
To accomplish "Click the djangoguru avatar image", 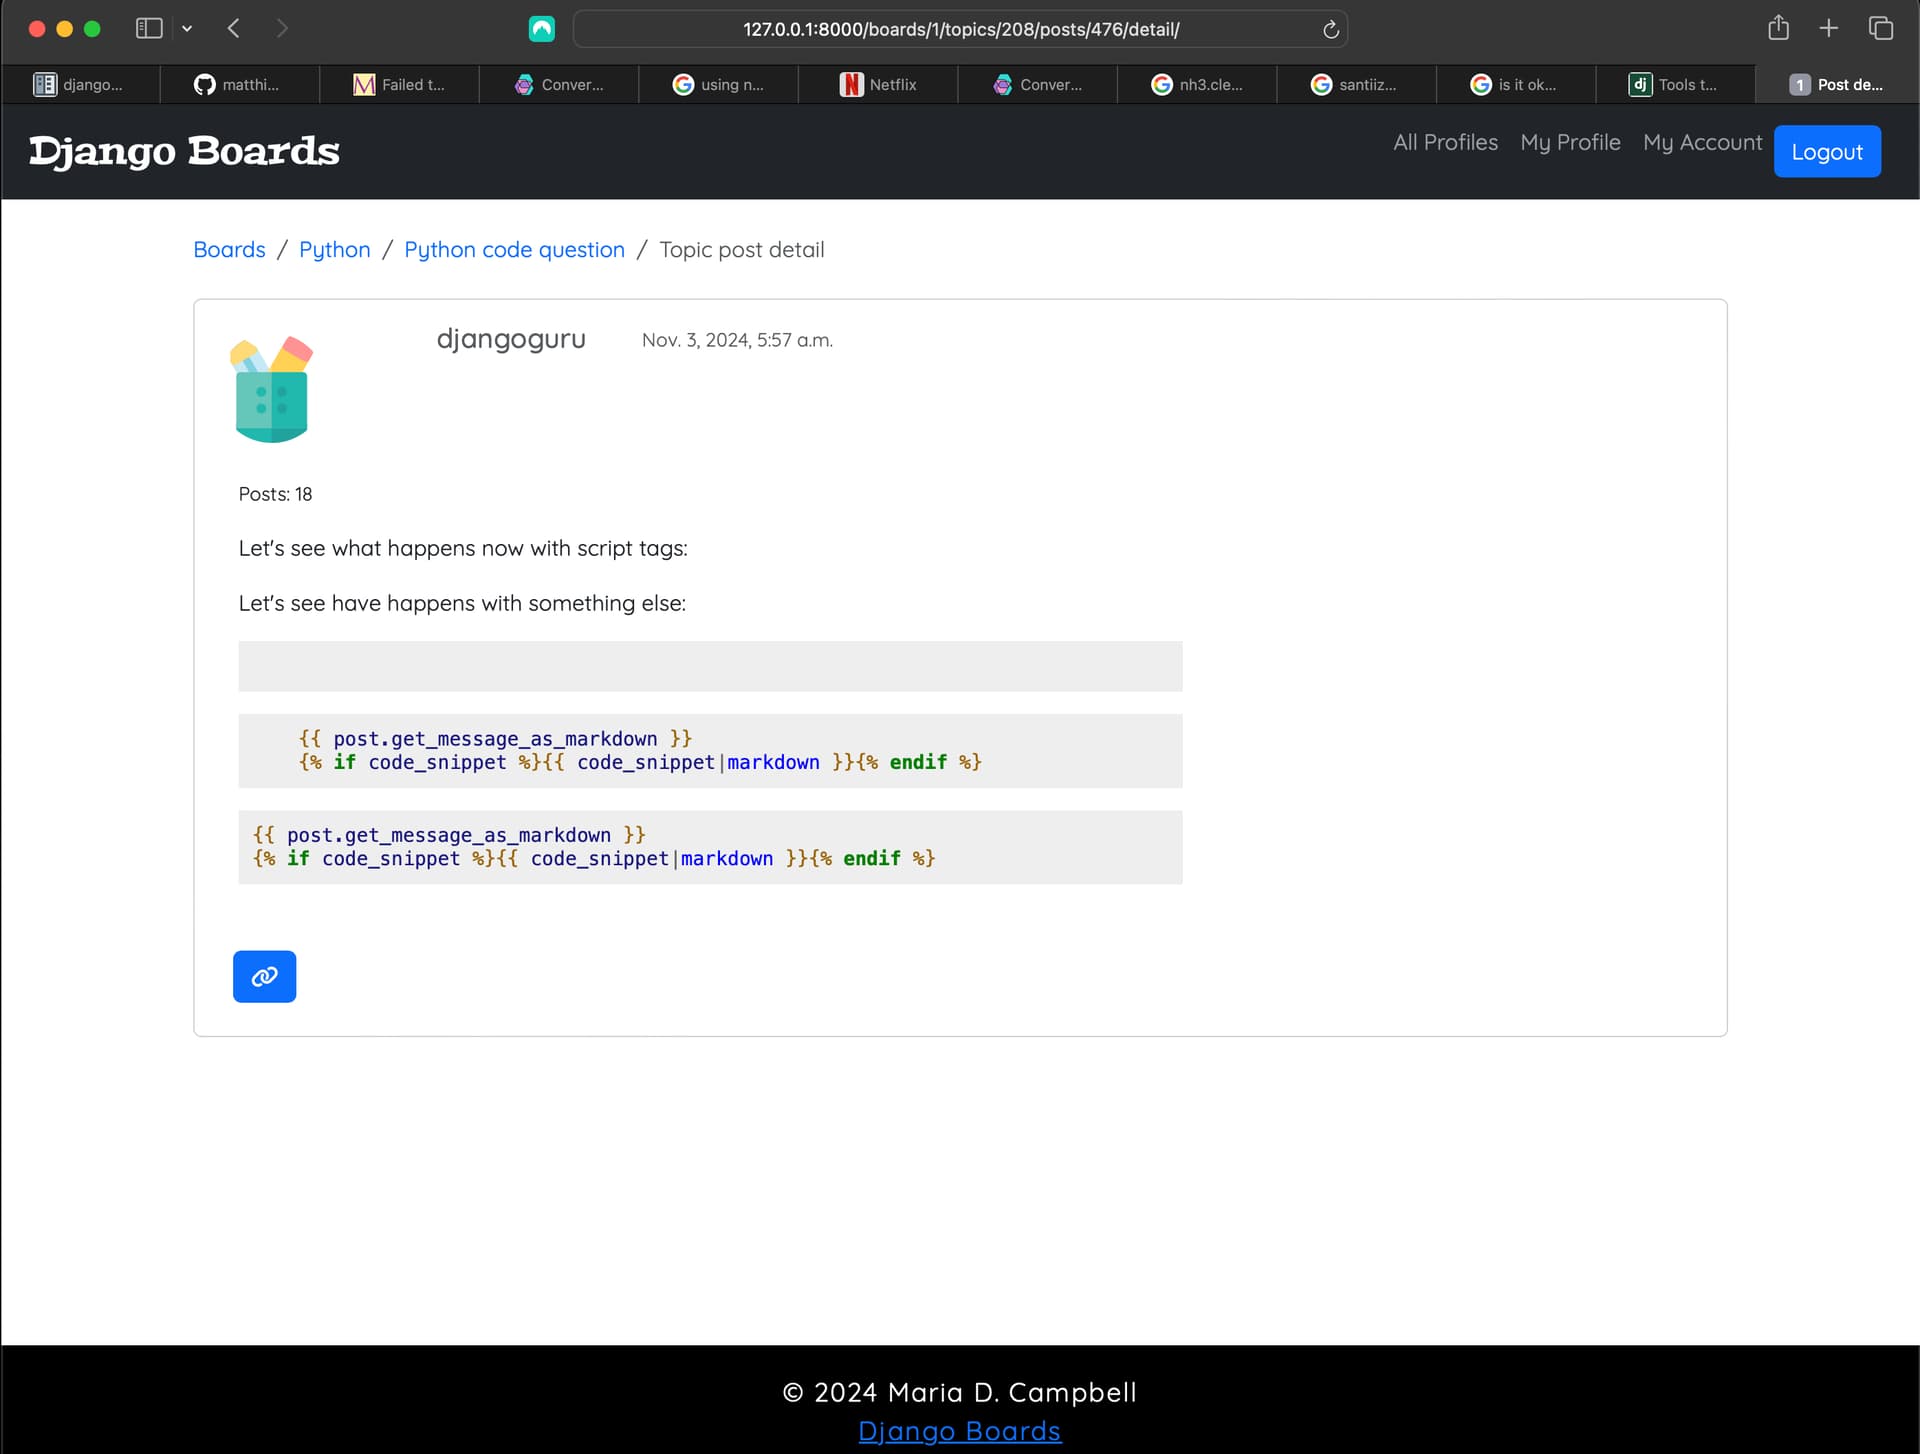I will [271, 389].
